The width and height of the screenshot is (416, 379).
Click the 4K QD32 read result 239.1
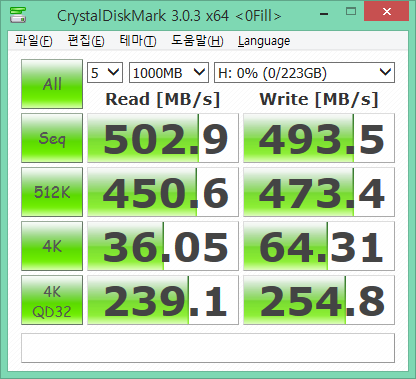click(163, 300)
